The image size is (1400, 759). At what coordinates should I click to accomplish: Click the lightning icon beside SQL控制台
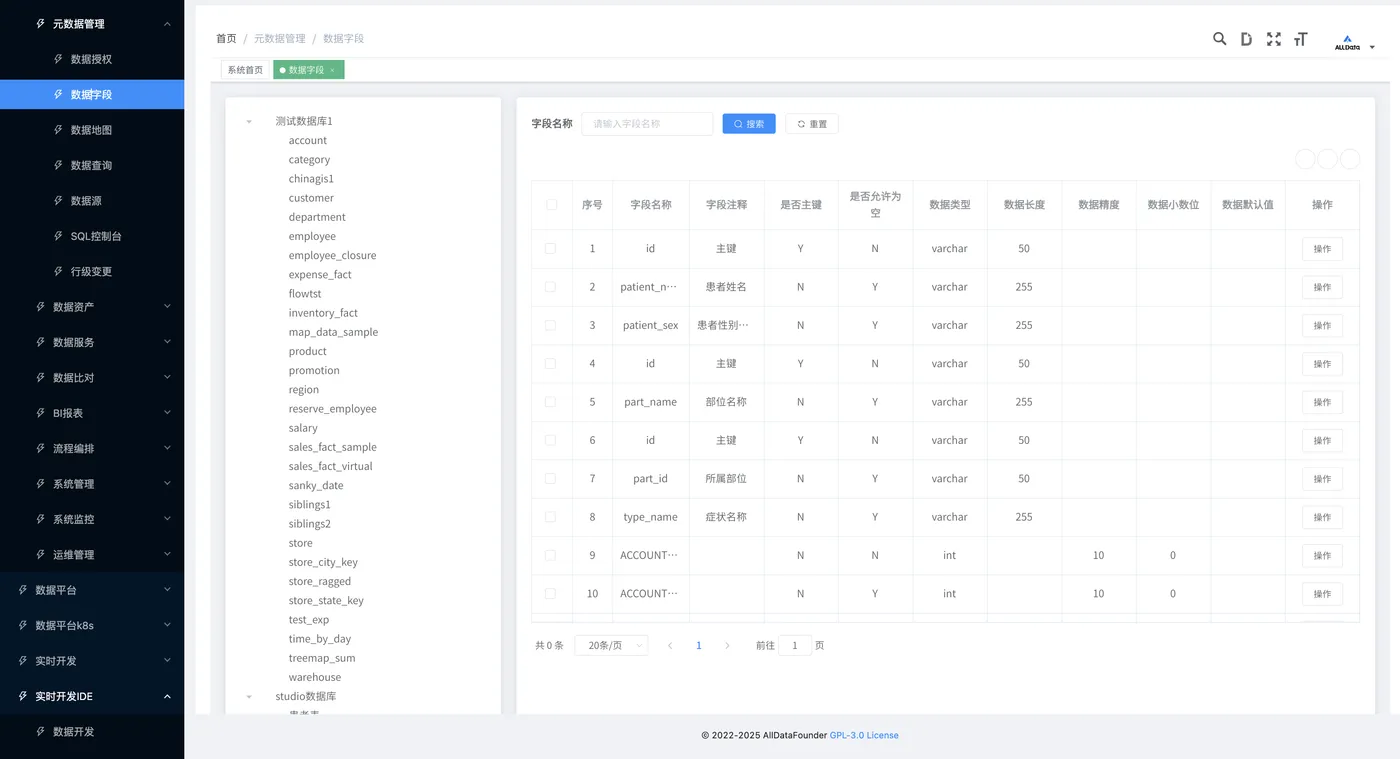tap(58, 236)
